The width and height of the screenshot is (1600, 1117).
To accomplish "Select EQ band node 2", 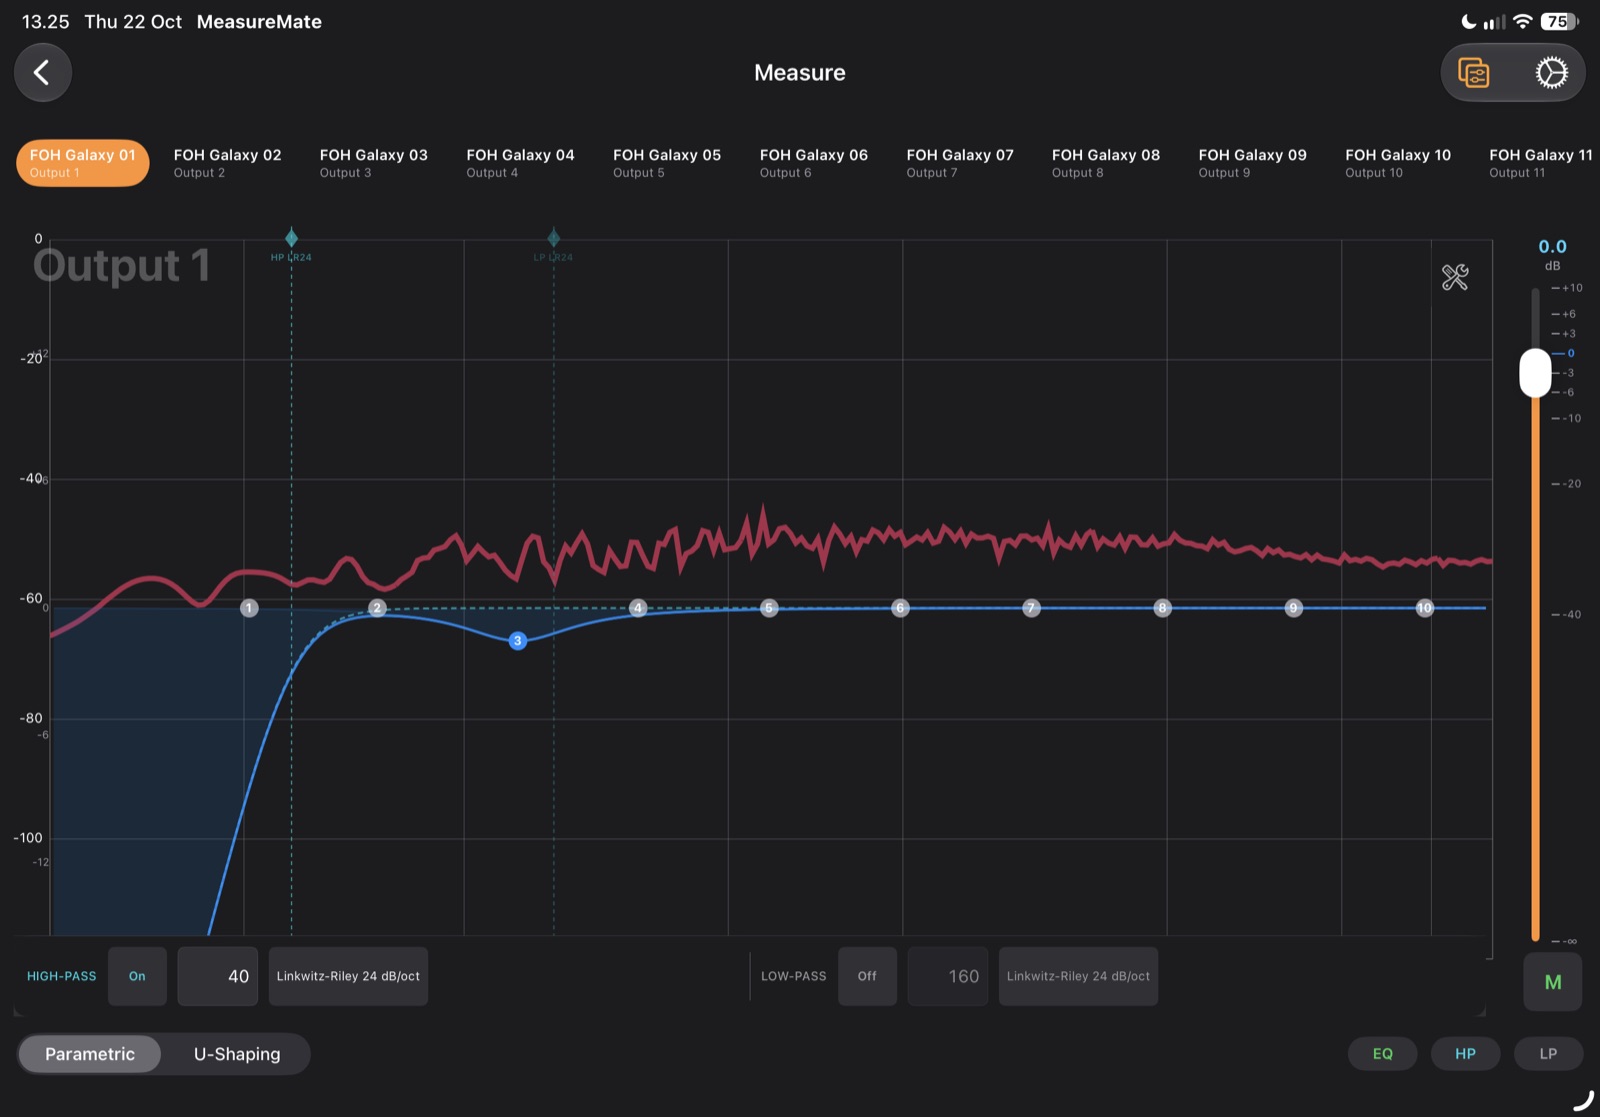I will 377,608.
